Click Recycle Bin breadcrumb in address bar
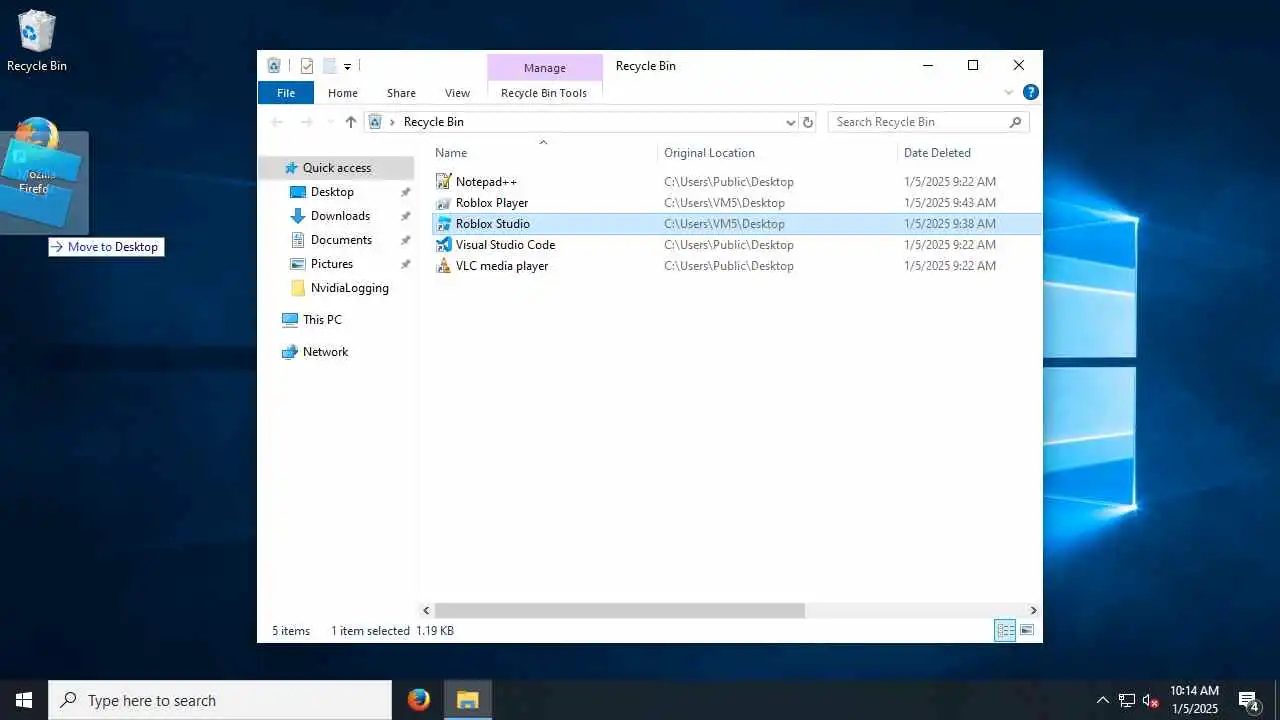The image size is (1280, 720). (433, 122)
